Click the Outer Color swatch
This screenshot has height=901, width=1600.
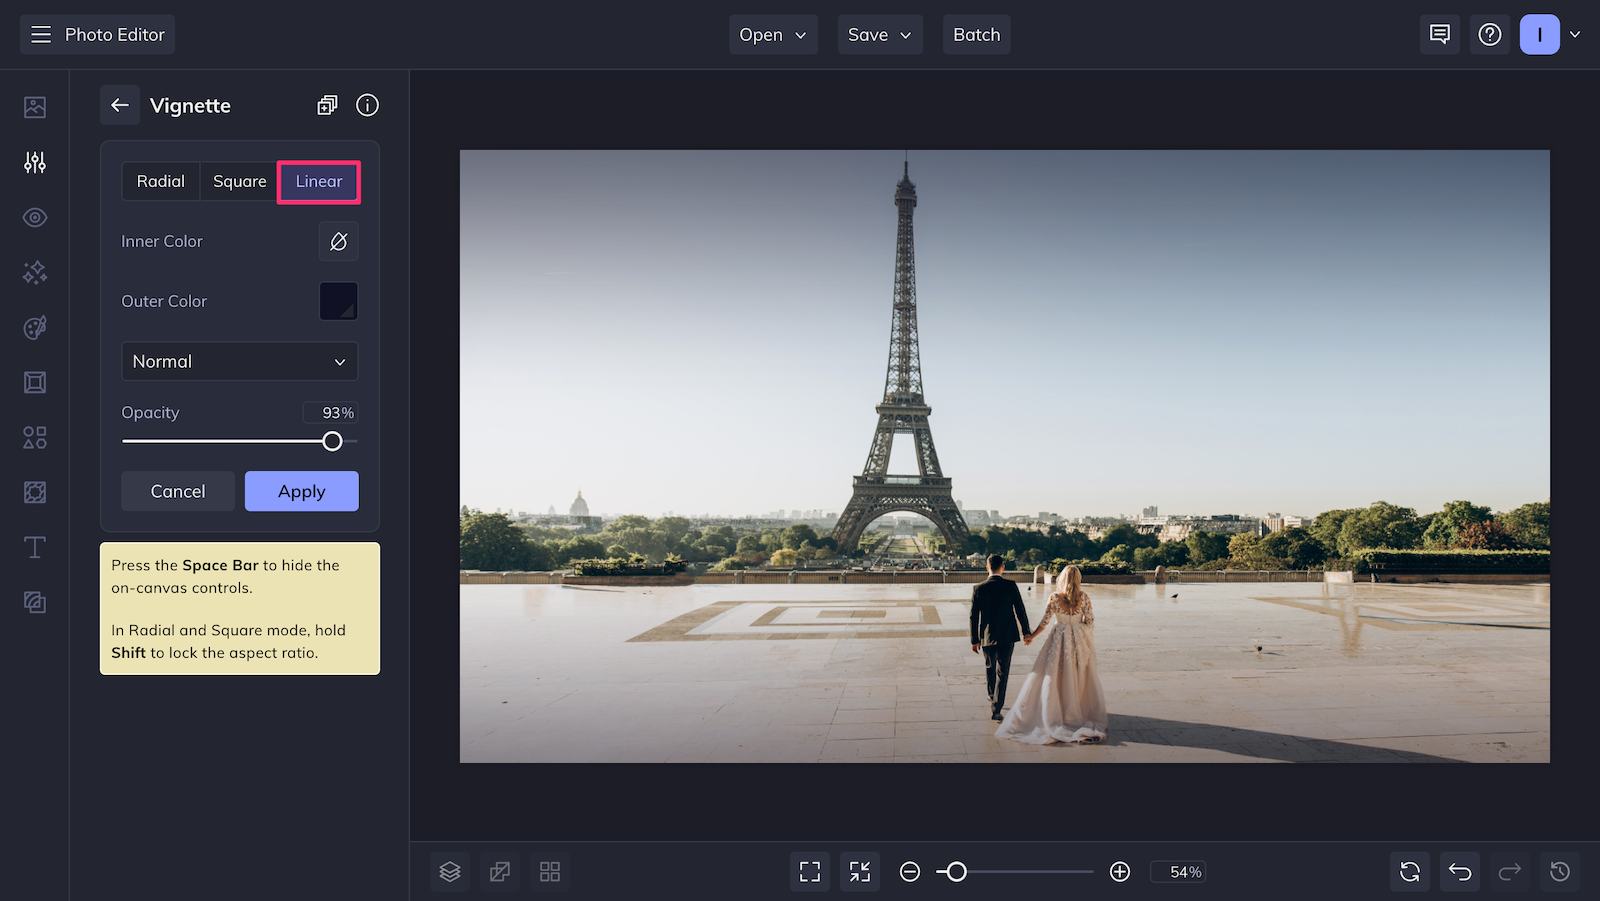(339, 301)
